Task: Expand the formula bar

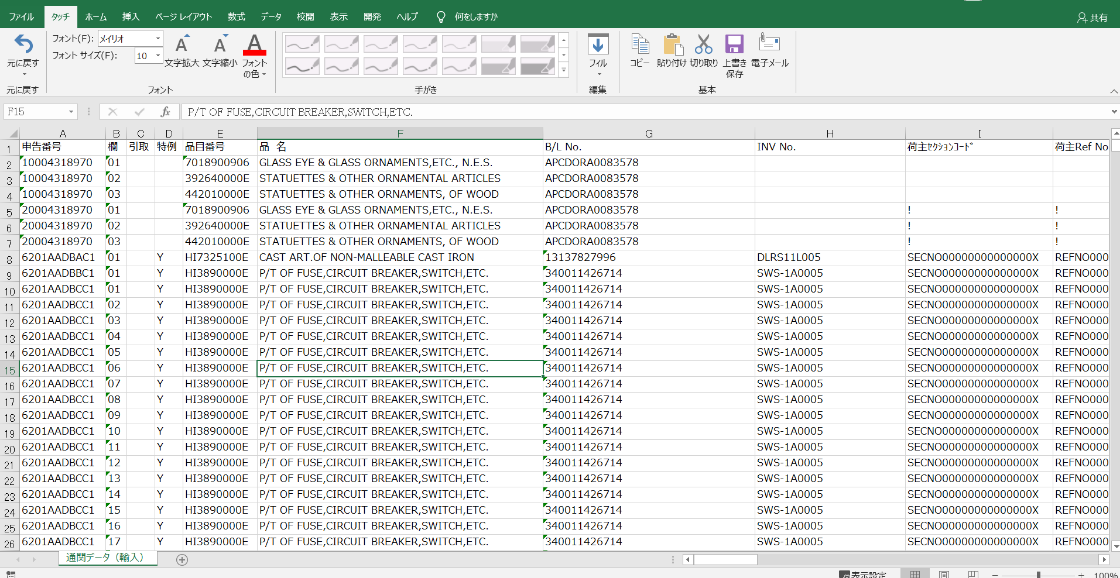Action: point(1114,112)
